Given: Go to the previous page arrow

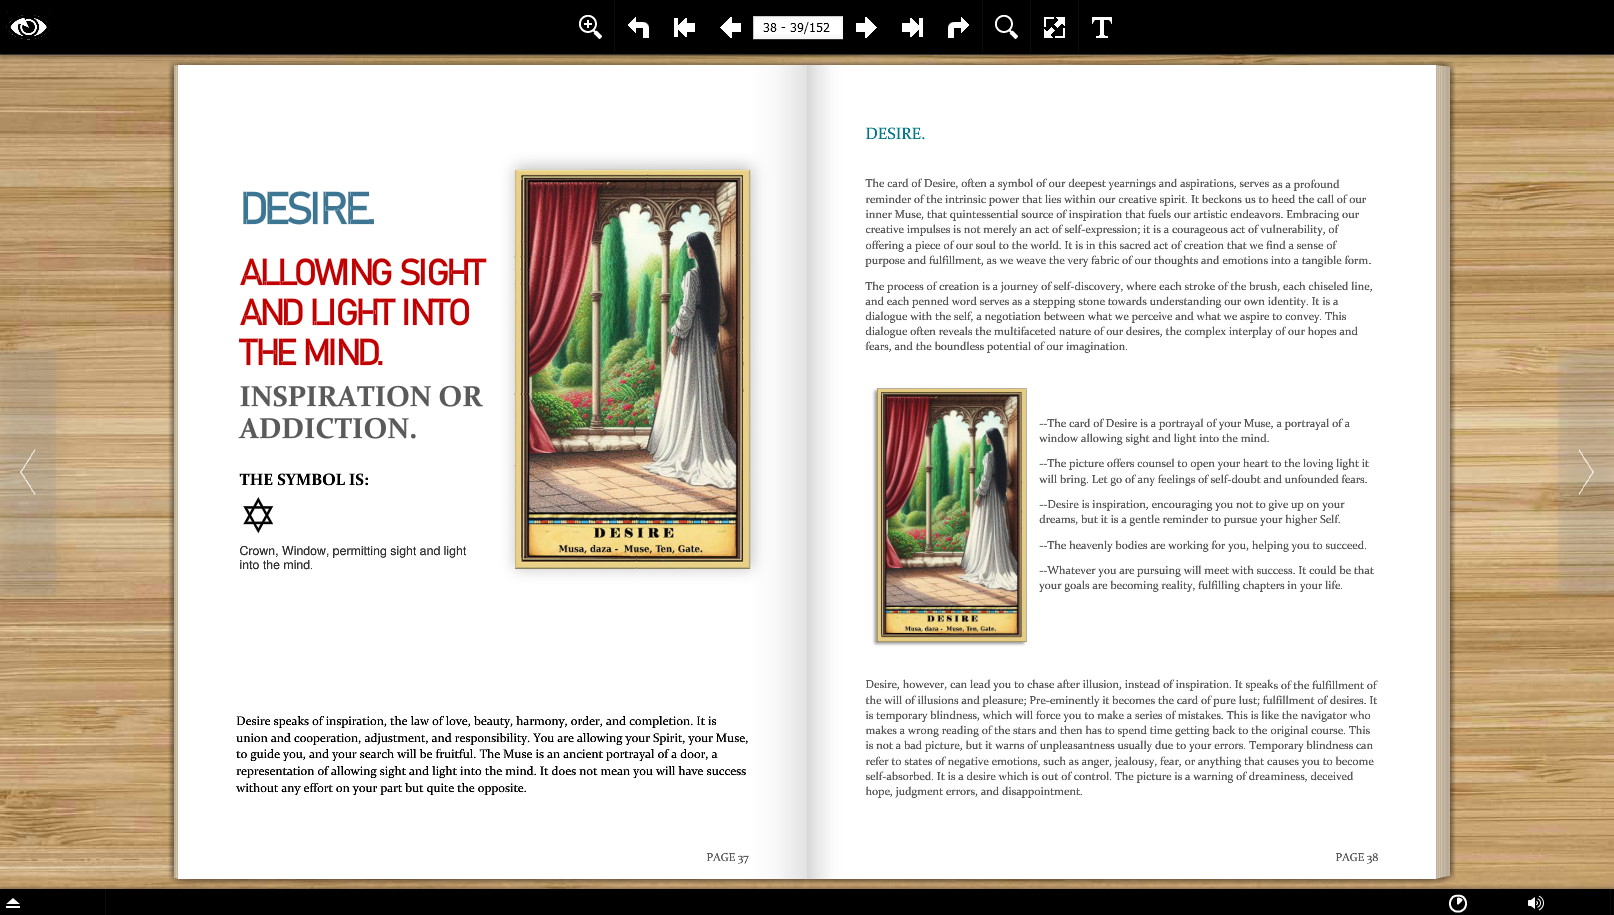Looking at the screenshot, I should pos(730,27).
